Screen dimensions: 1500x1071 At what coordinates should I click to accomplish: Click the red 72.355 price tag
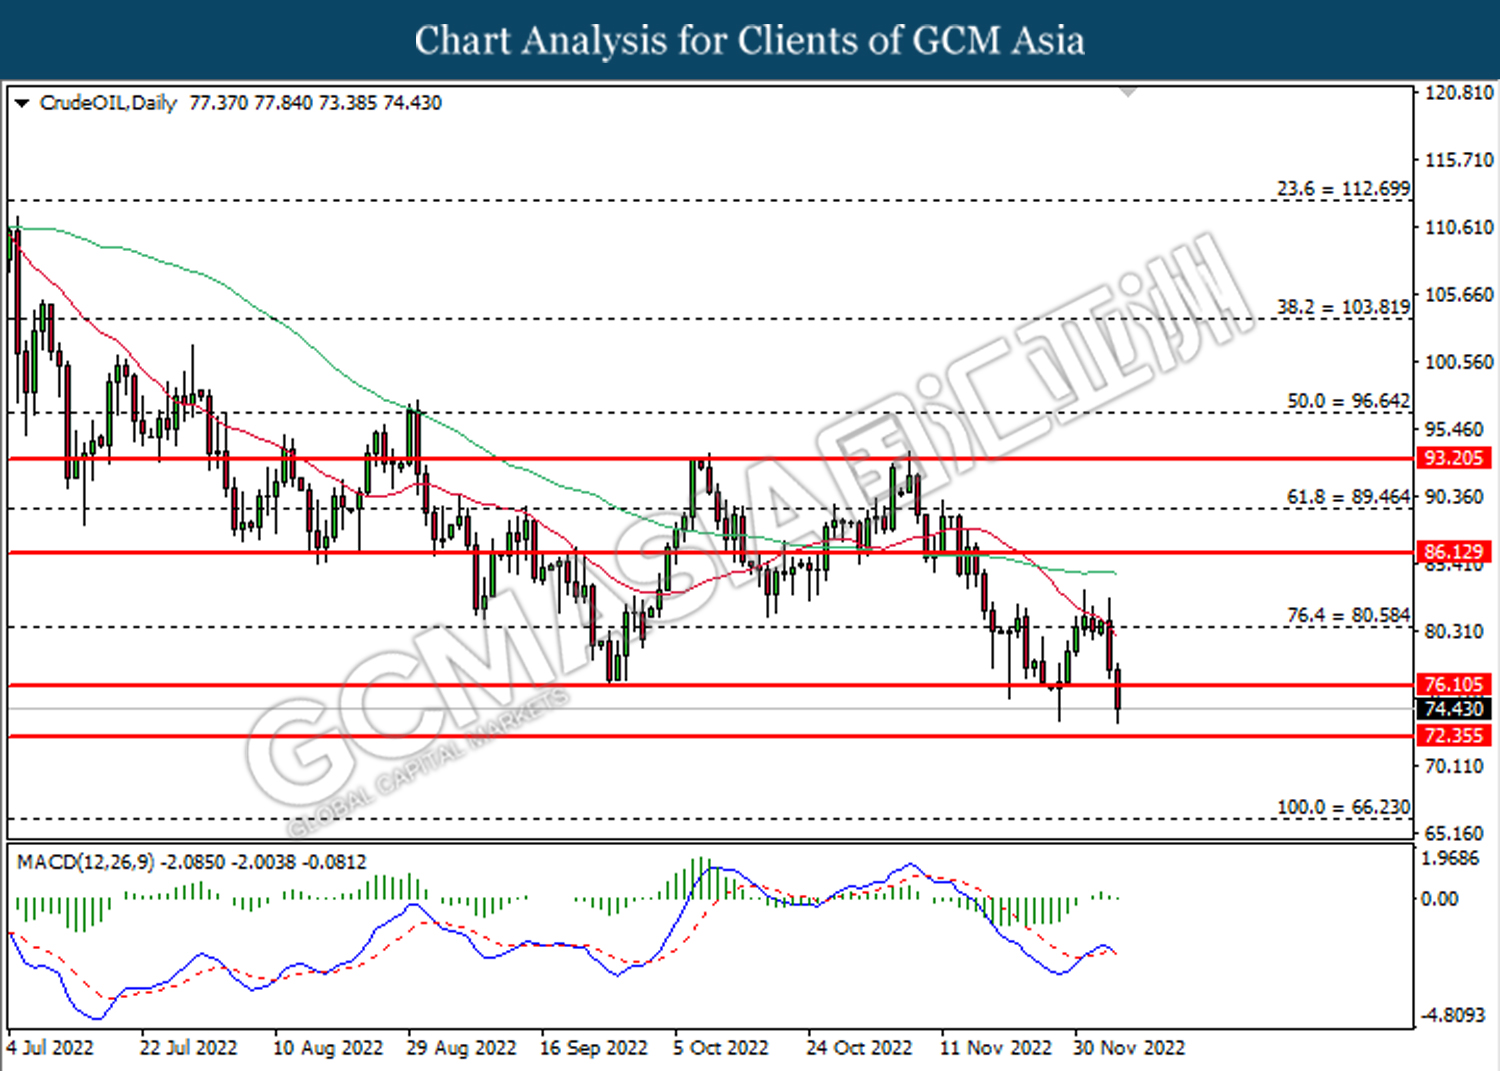pyautogui.click(x=1454, y=736)
